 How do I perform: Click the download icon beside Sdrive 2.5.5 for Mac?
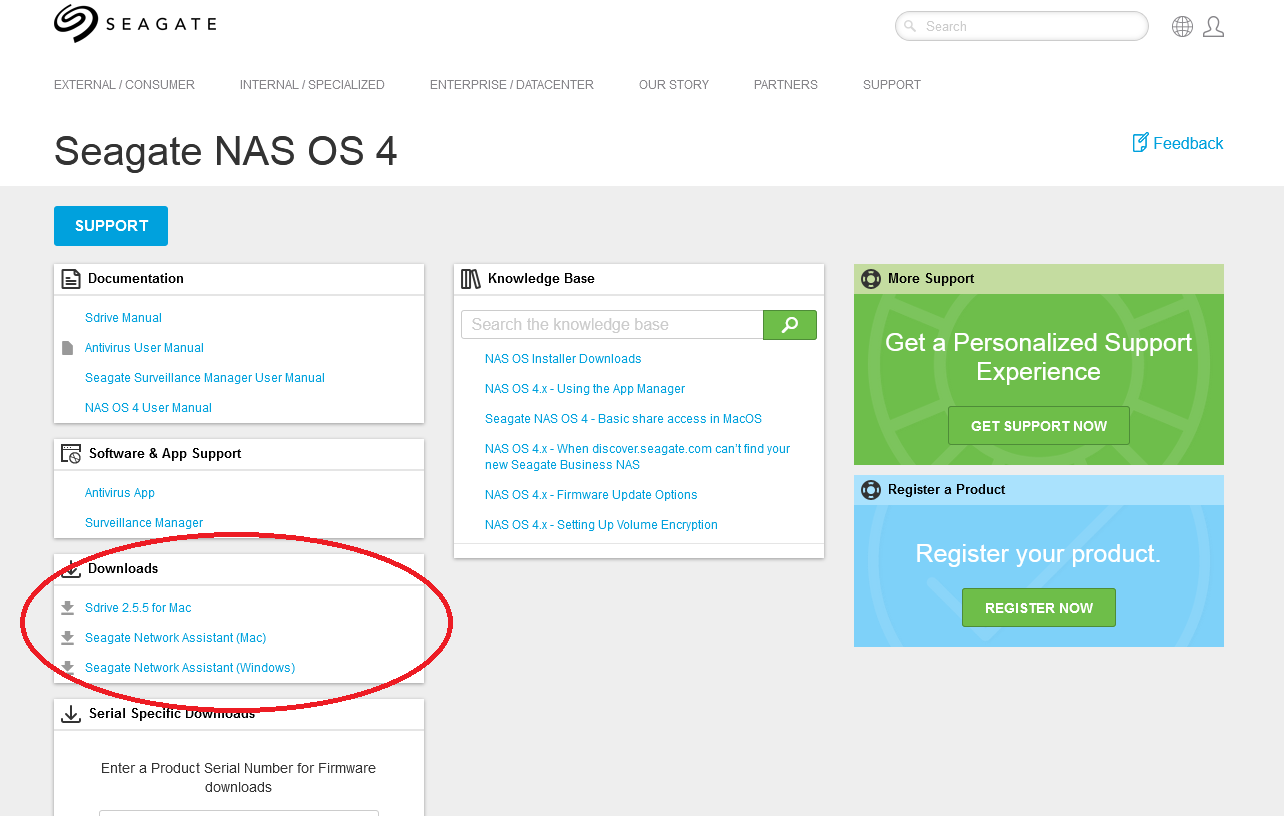coord(68,608)
